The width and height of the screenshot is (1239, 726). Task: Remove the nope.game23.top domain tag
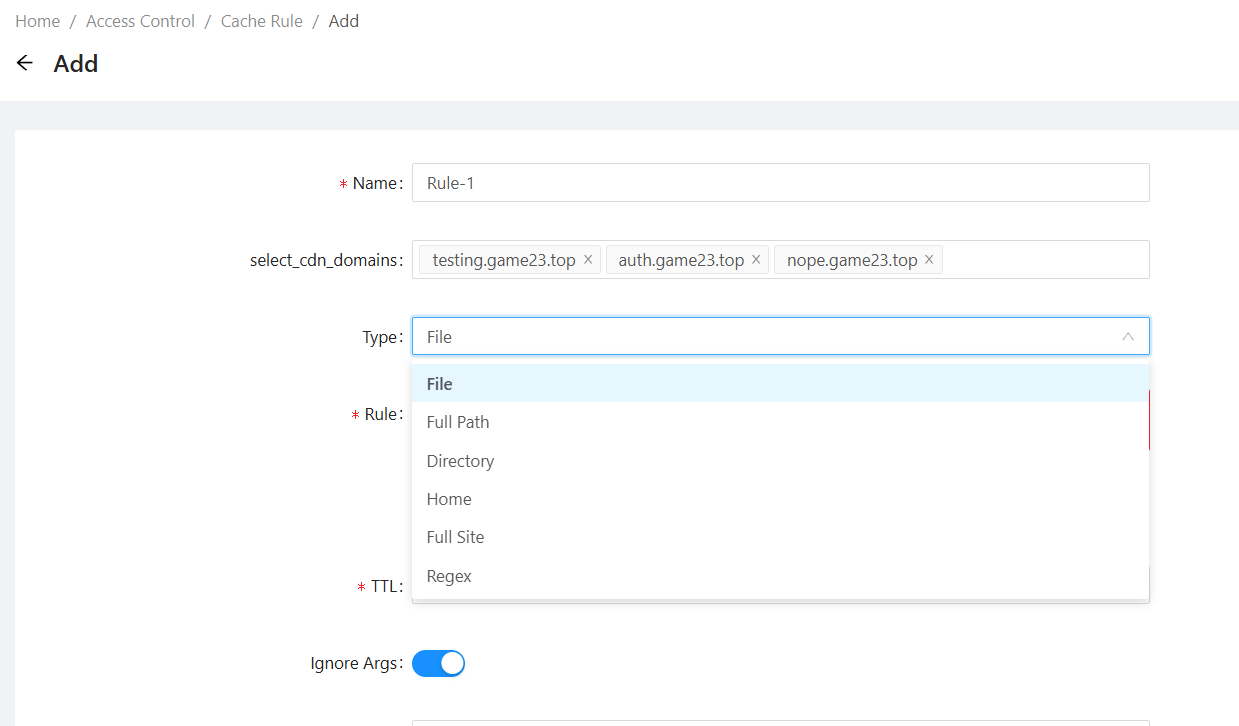pos(929,260)
